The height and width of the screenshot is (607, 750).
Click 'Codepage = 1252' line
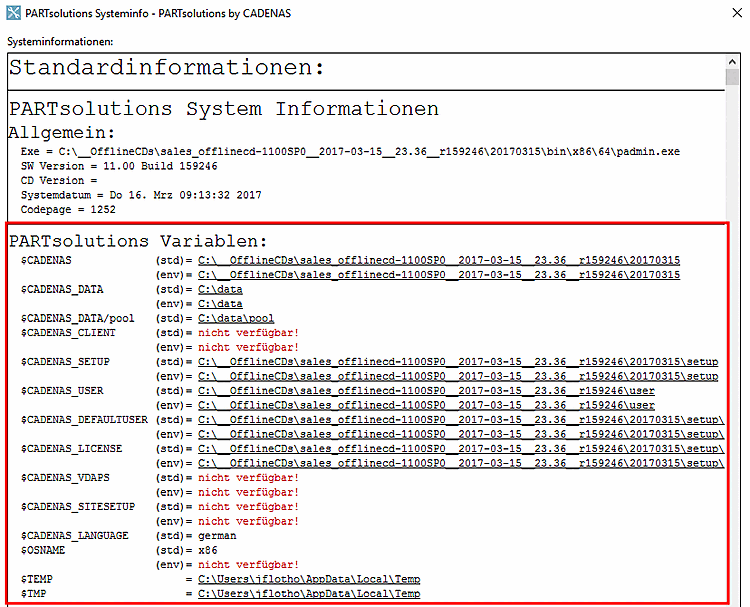68,210
